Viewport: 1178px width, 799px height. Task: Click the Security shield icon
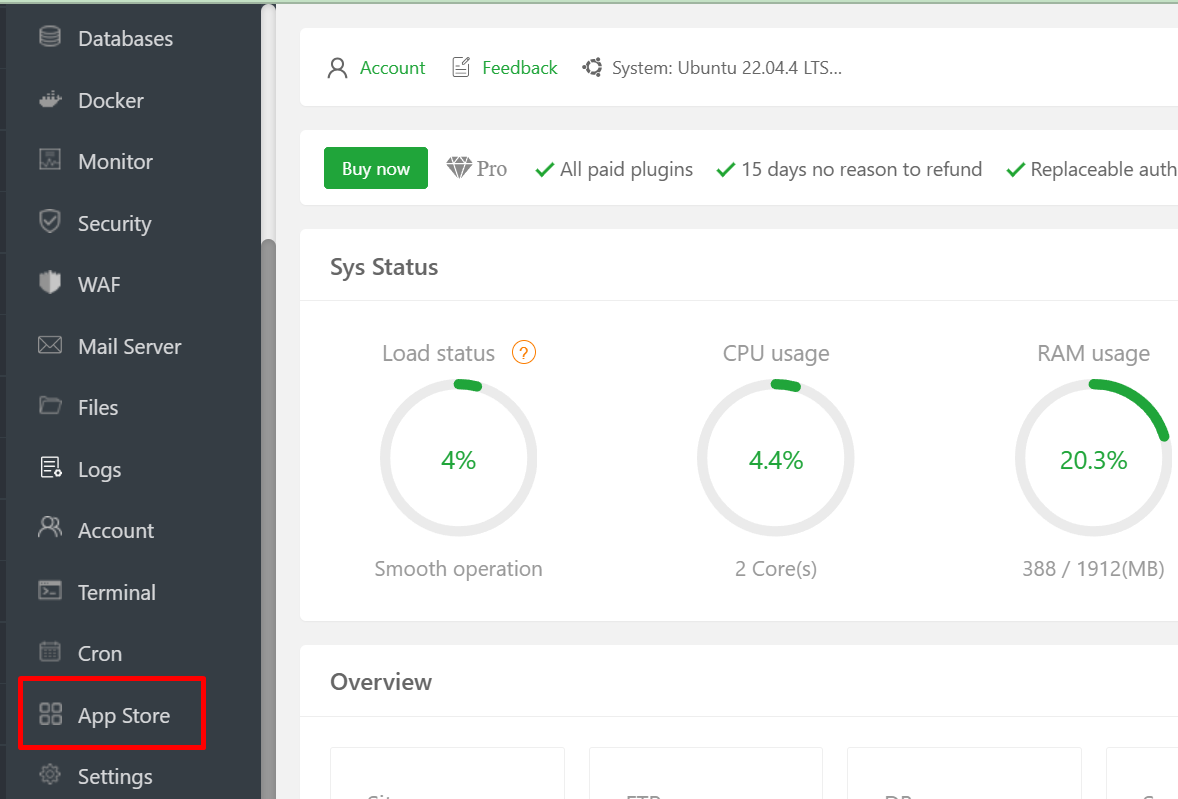point(49,223)
